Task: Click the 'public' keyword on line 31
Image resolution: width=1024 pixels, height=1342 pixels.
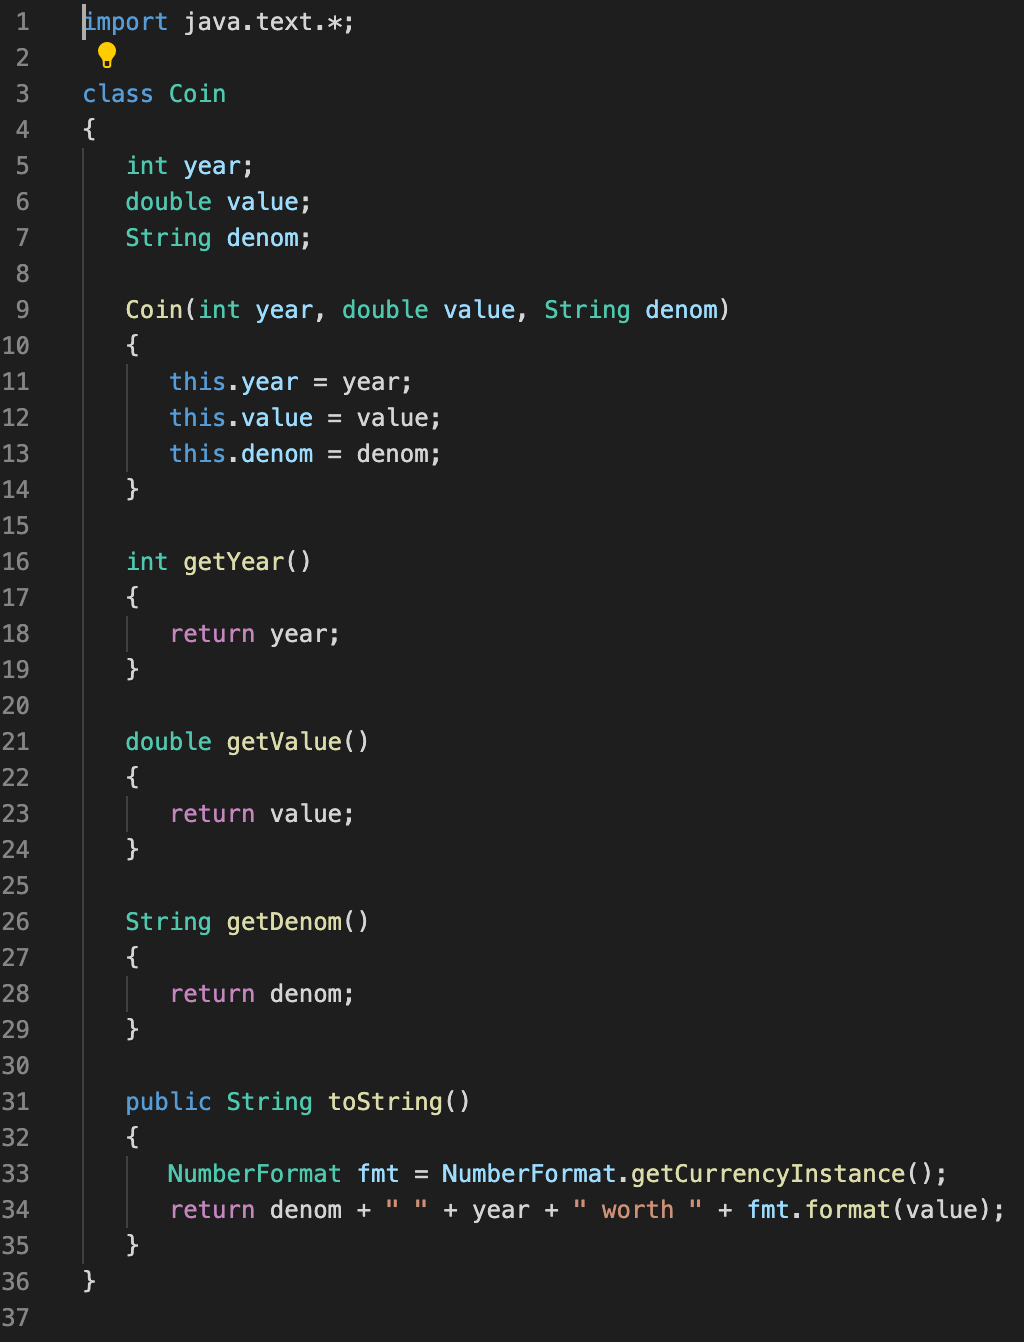Action: click(x=168, y=1102)
